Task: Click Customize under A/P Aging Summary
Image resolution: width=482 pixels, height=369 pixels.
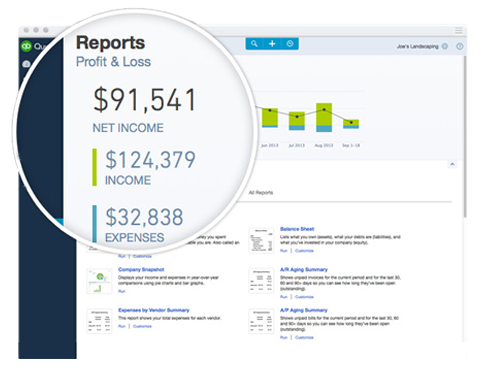Action: click(304, 337)
